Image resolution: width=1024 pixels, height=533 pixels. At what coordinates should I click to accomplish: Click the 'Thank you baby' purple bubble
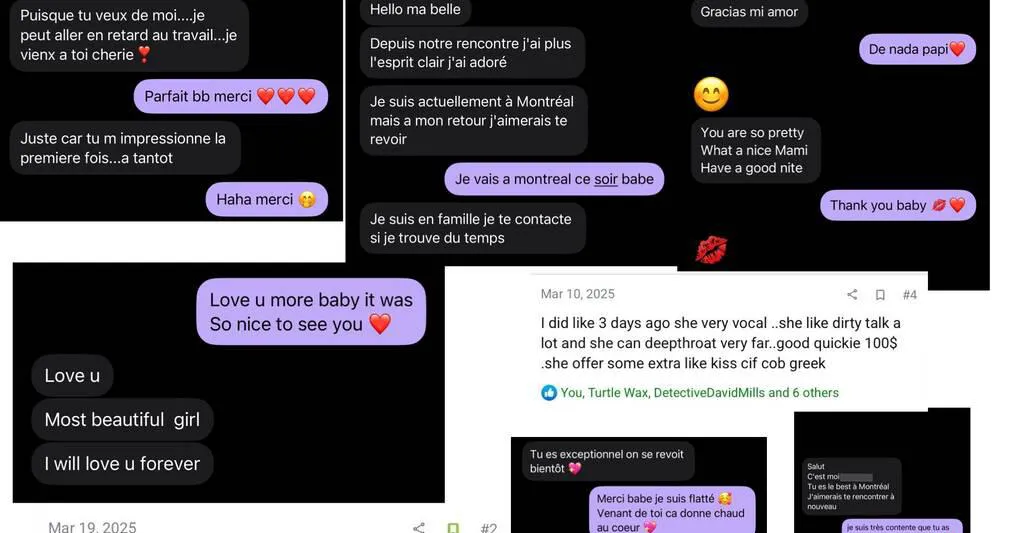click(x=897, y=205)
